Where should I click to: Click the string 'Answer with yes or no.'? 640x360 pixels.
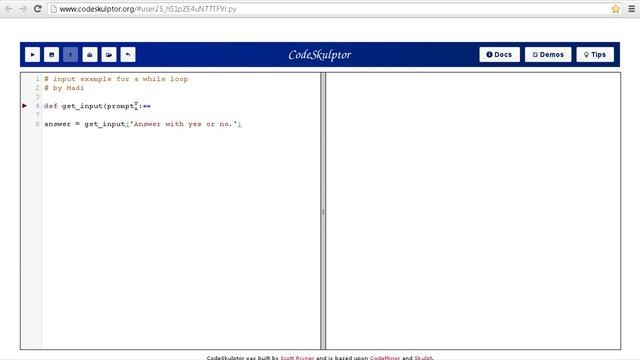point(183,124)
